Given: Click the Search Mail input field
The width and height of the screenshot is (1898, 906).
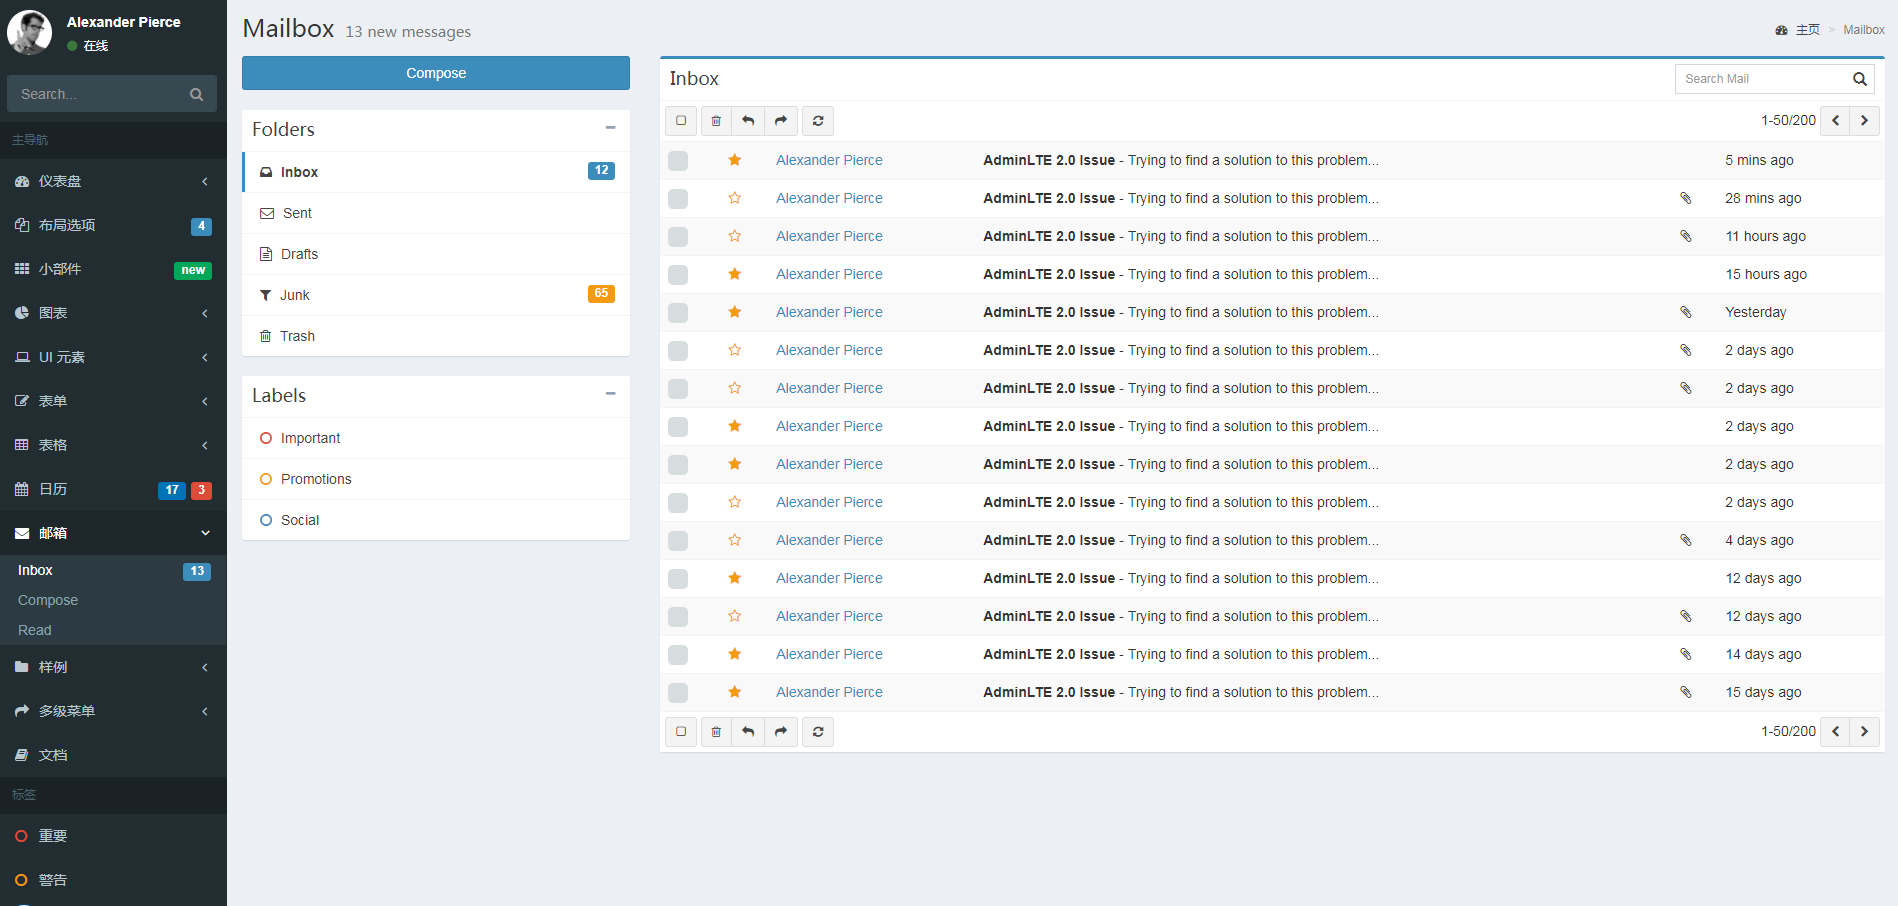Looking at the screenshot, I should (x=1760, y=79).
